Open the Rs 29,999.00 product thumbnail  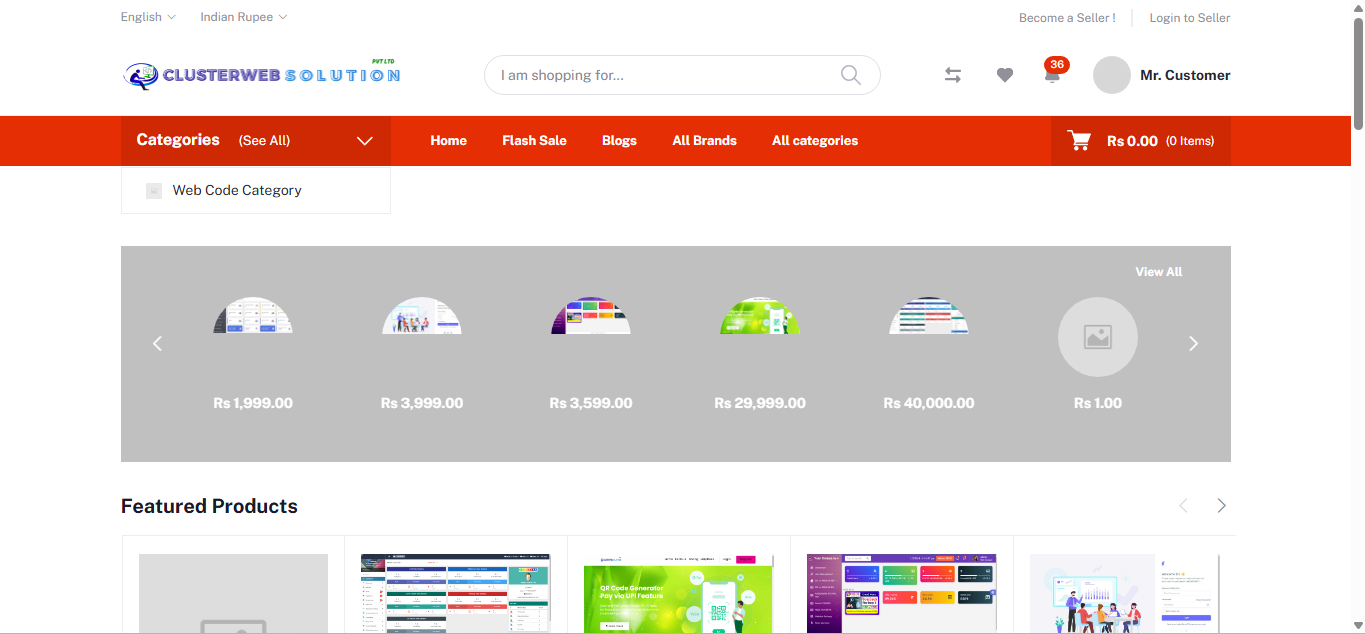pos(759,317)
